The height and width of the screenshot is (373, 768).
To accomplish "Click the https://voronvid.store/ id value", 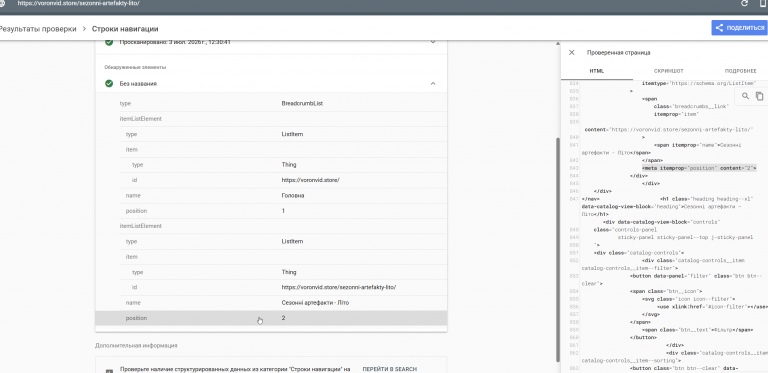I will click(311, 180).
